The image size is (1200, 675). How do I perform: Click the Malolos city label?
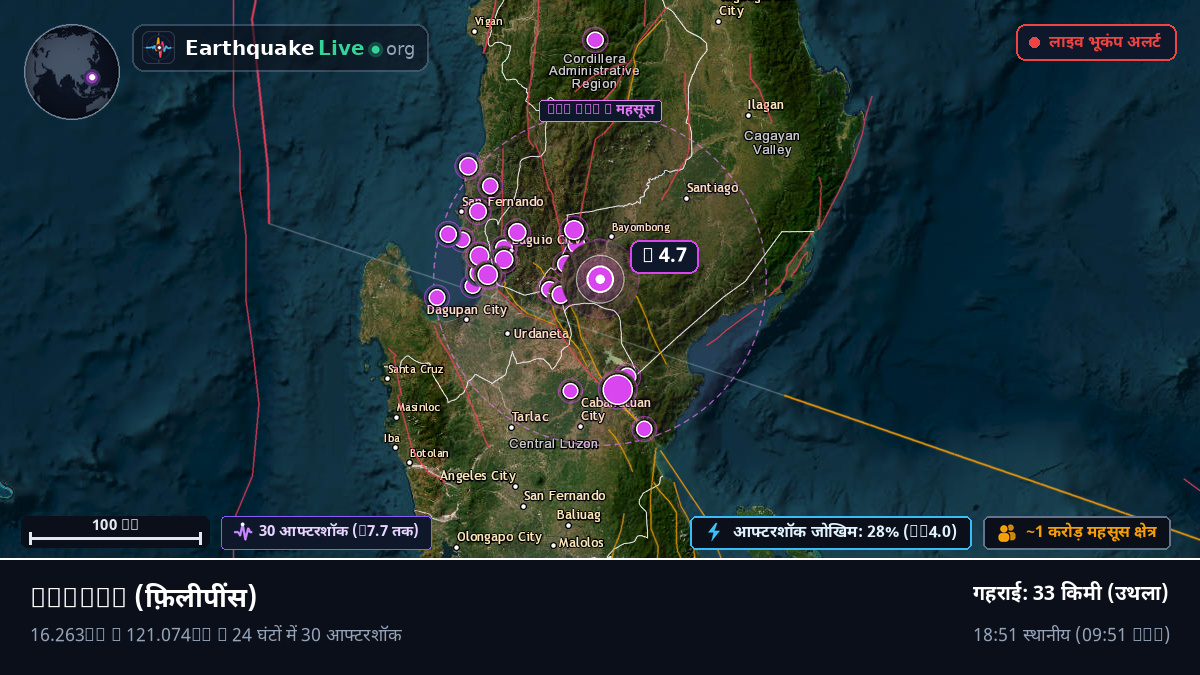point(580,543)
